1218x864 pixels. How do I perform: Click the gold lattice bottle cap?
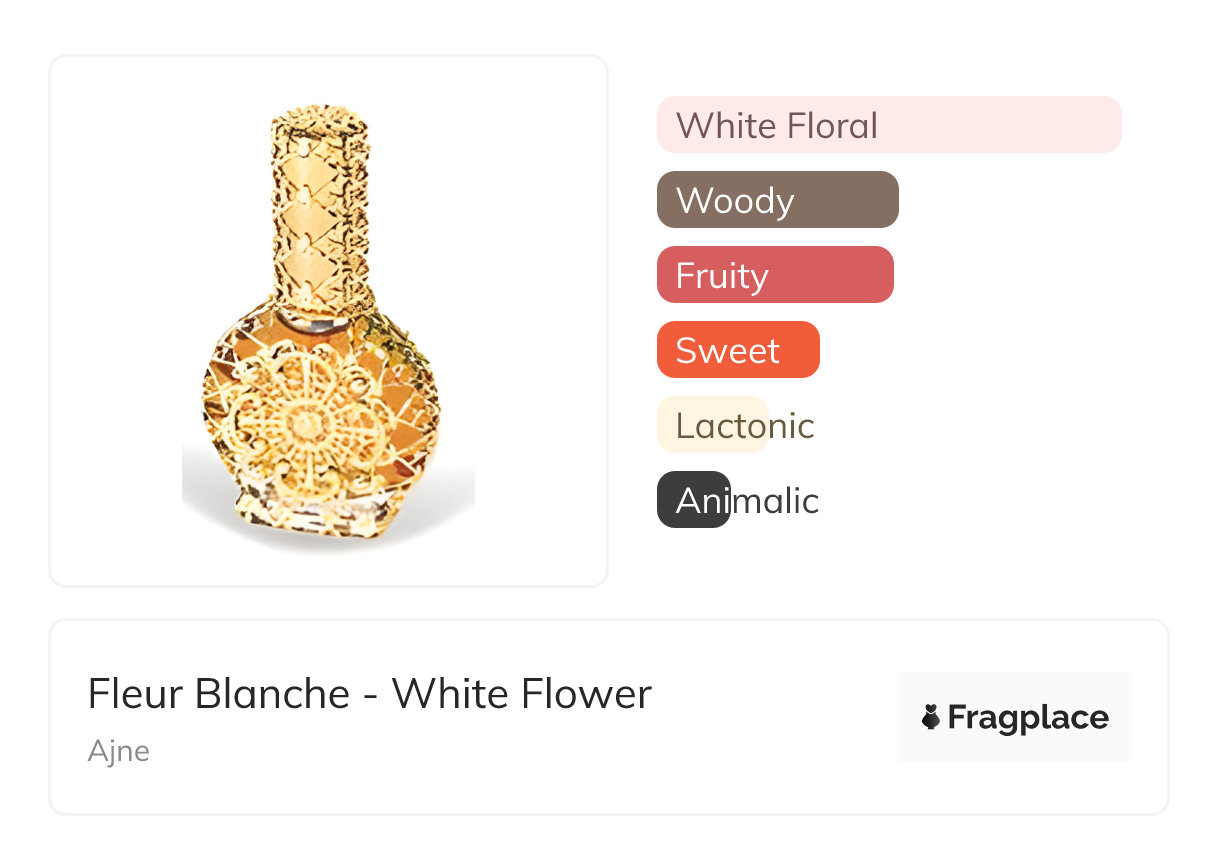coord(319,200)
